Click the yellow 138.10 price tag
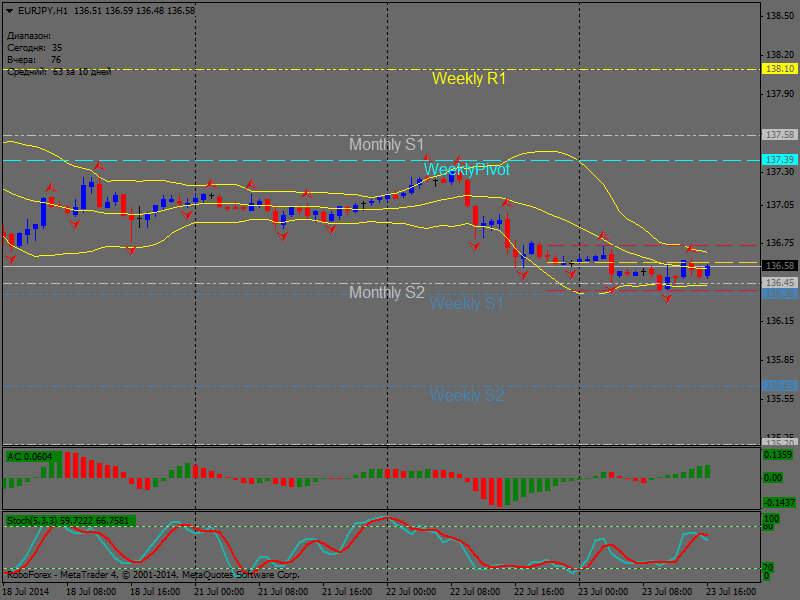 (x=779, y=69)
